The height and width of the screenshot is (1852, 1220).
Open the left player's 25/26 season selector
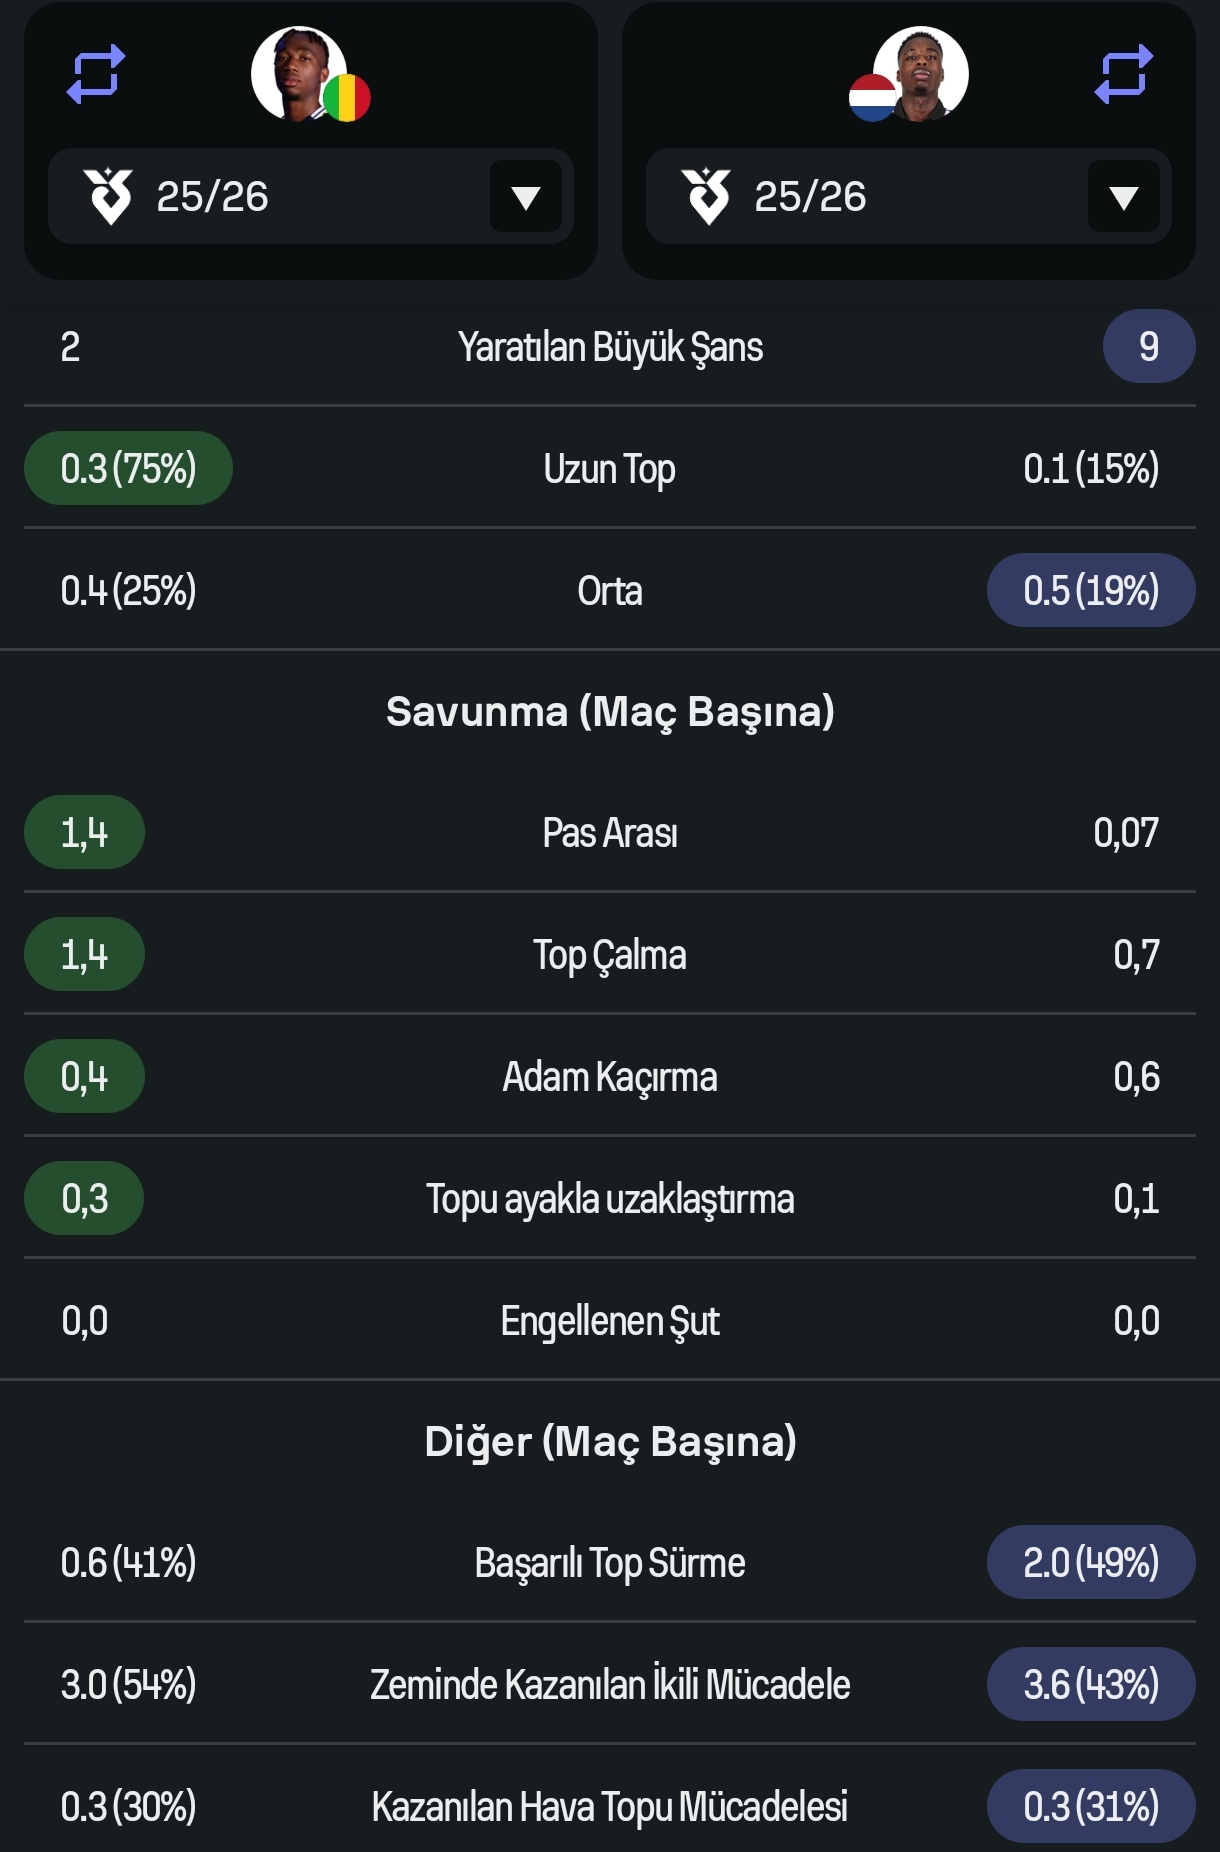click(x=311, y=196)
